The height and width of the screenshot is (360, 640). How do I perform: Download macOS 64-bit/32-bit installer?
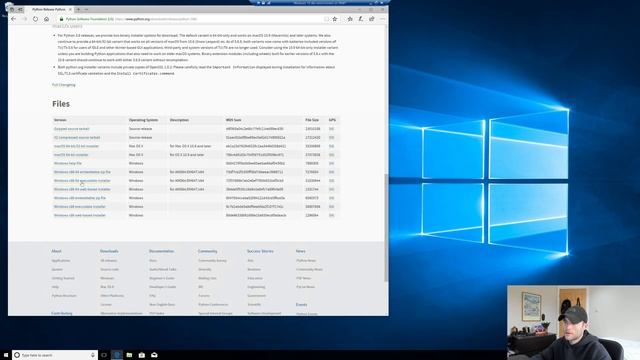[76, 146]
